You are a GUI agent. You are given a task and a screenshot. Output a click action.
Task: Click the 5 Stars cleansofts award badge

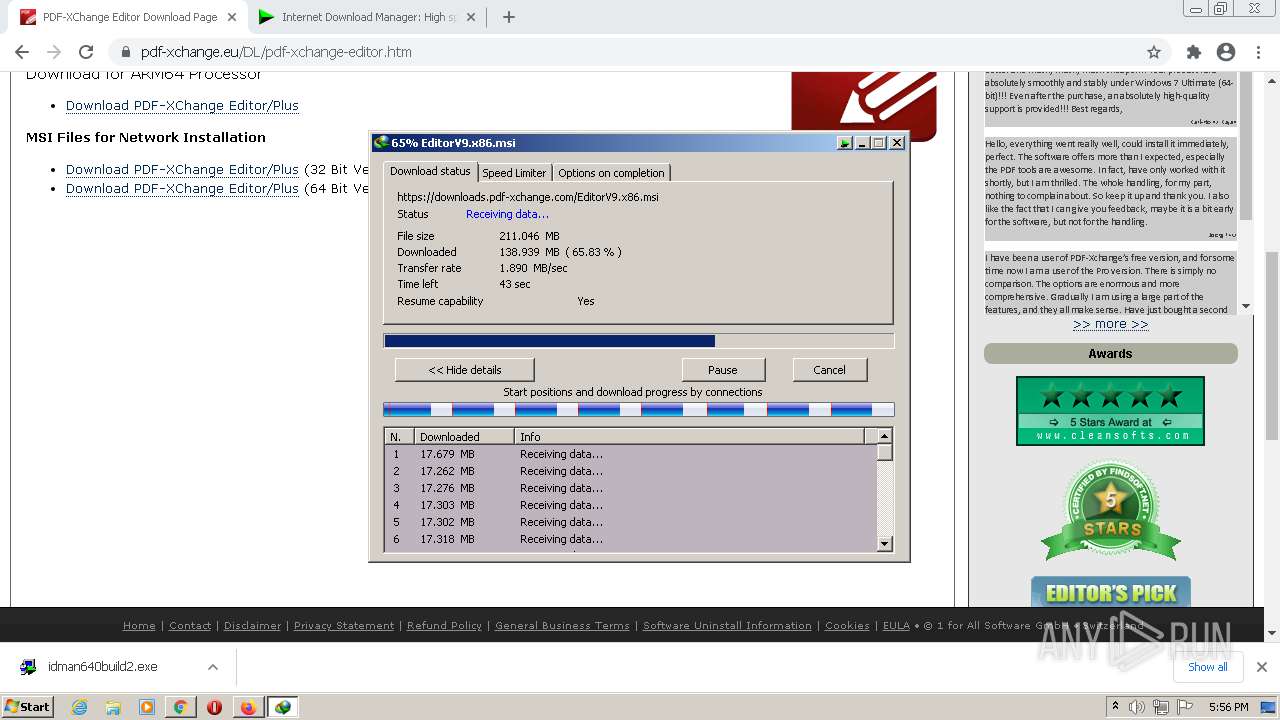point(1110,411)
